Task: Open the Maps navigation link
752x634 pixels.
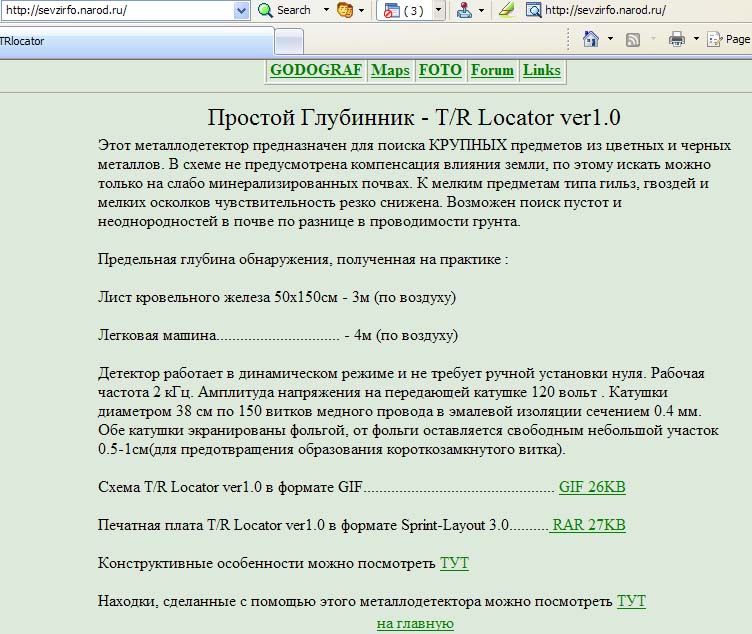Action: 390,70
